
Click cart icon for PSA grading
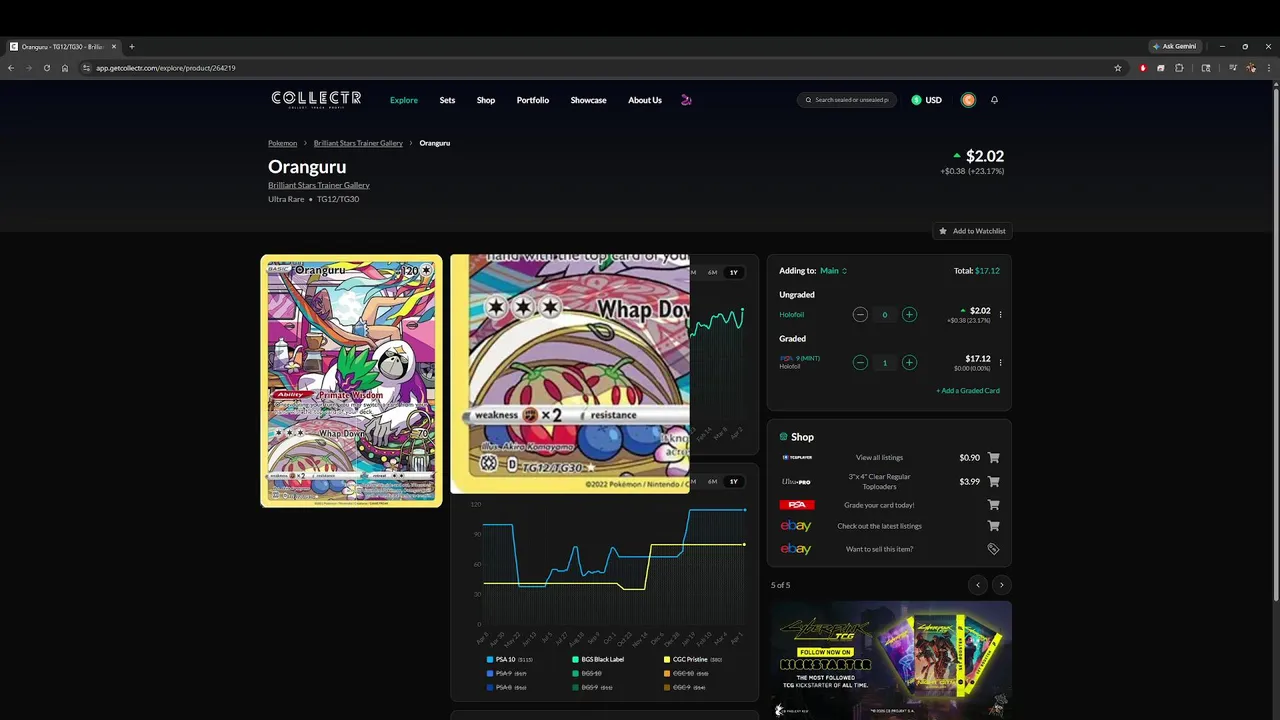click(993, 505)
